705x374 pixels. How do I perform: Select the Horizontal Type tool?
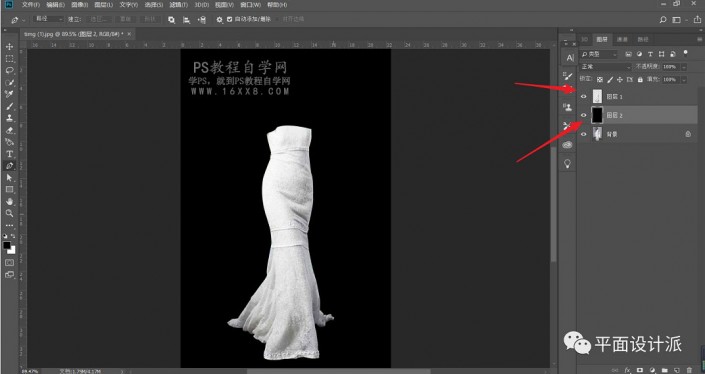[9, 154]
